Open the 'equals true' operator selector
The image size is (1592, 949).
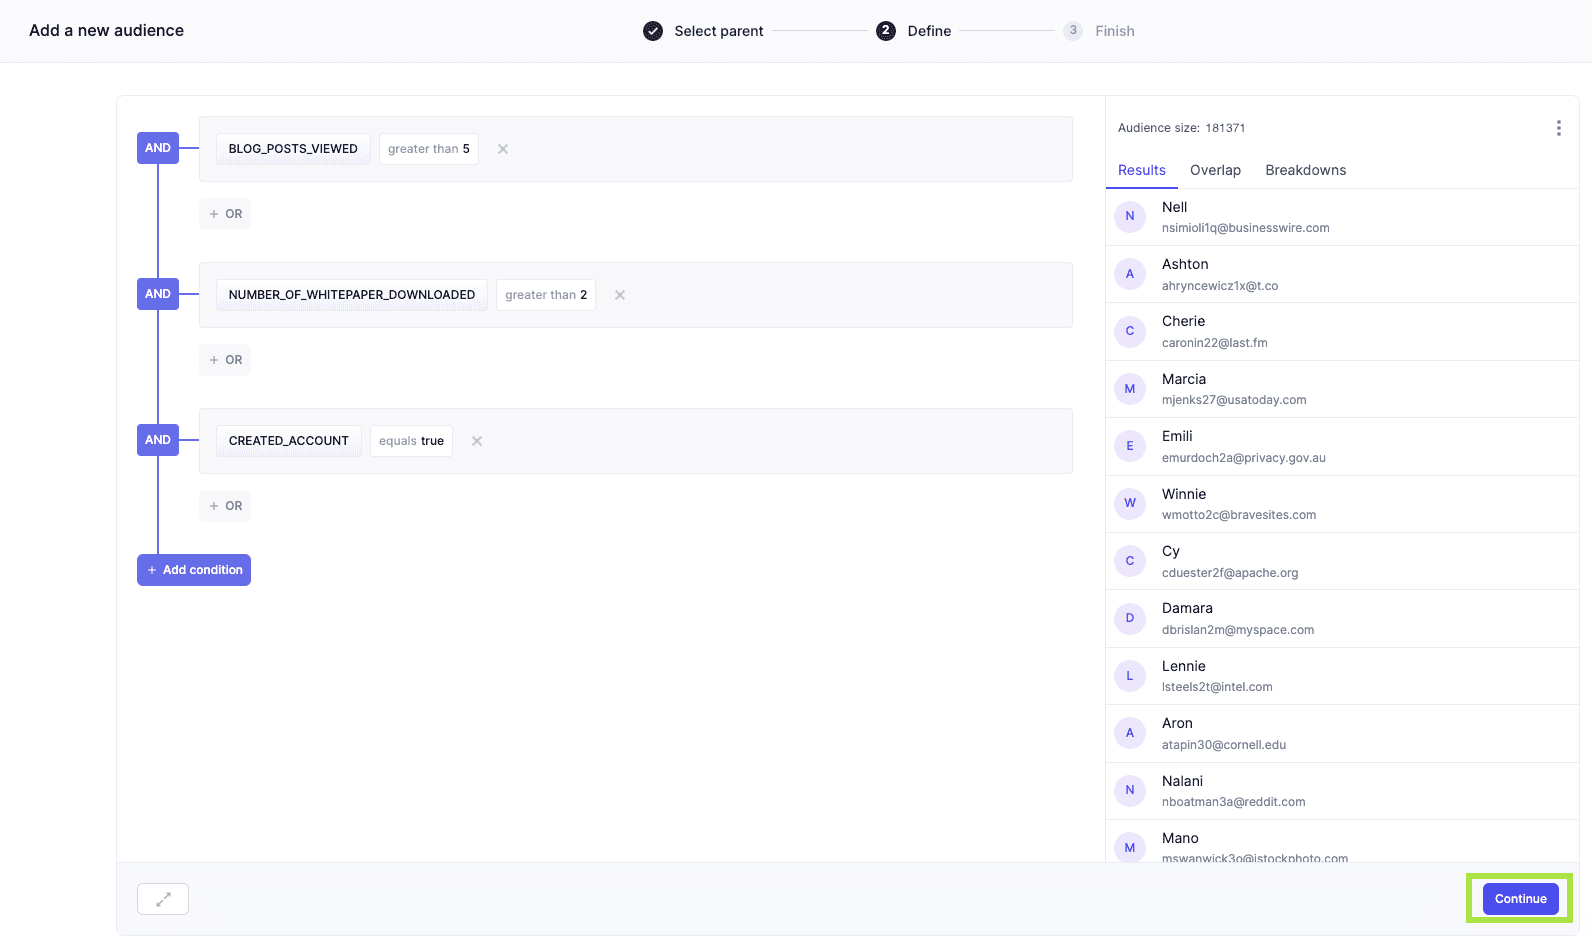(x=411, y=441)
